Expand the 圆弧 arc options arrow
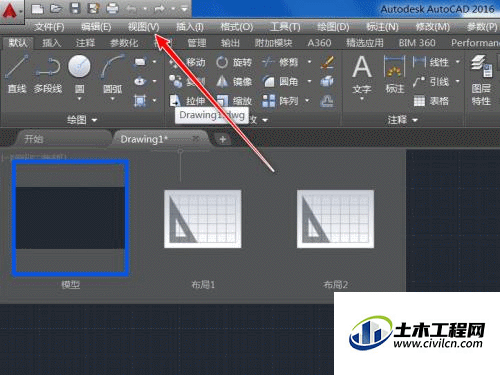This screenshot has width=500, height=375. (112, 99)
